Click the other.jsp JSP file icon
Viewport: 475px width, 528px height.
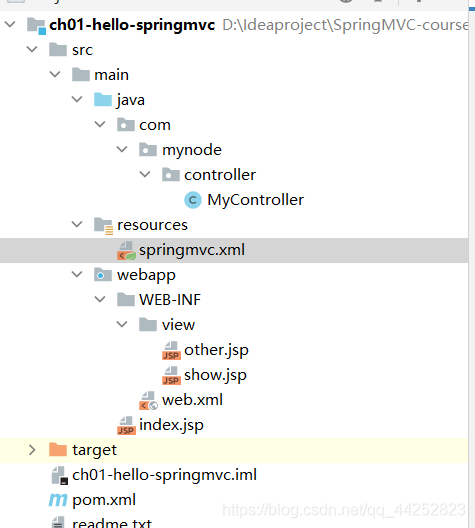171,351
